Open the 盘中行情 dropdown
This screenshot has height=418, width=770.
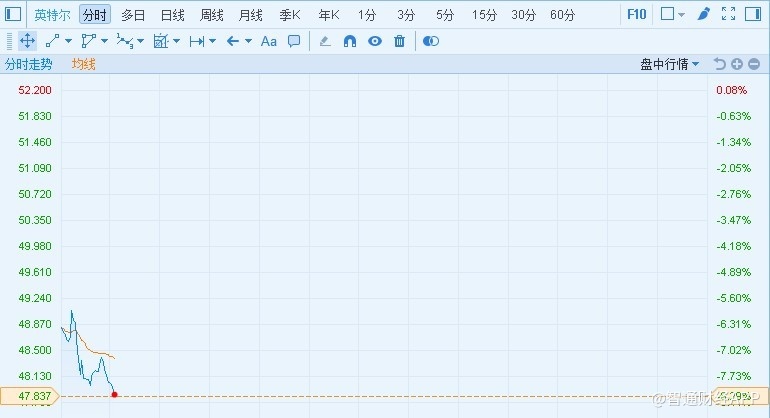pos(669,64)
